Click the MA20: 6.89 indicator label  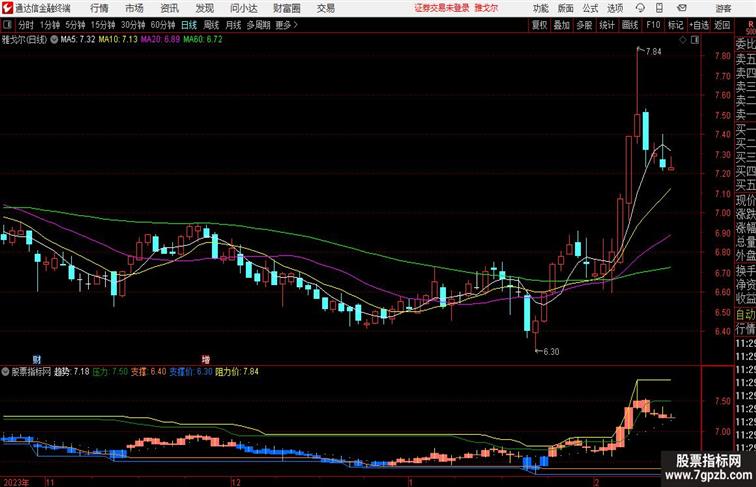[160, 40]
